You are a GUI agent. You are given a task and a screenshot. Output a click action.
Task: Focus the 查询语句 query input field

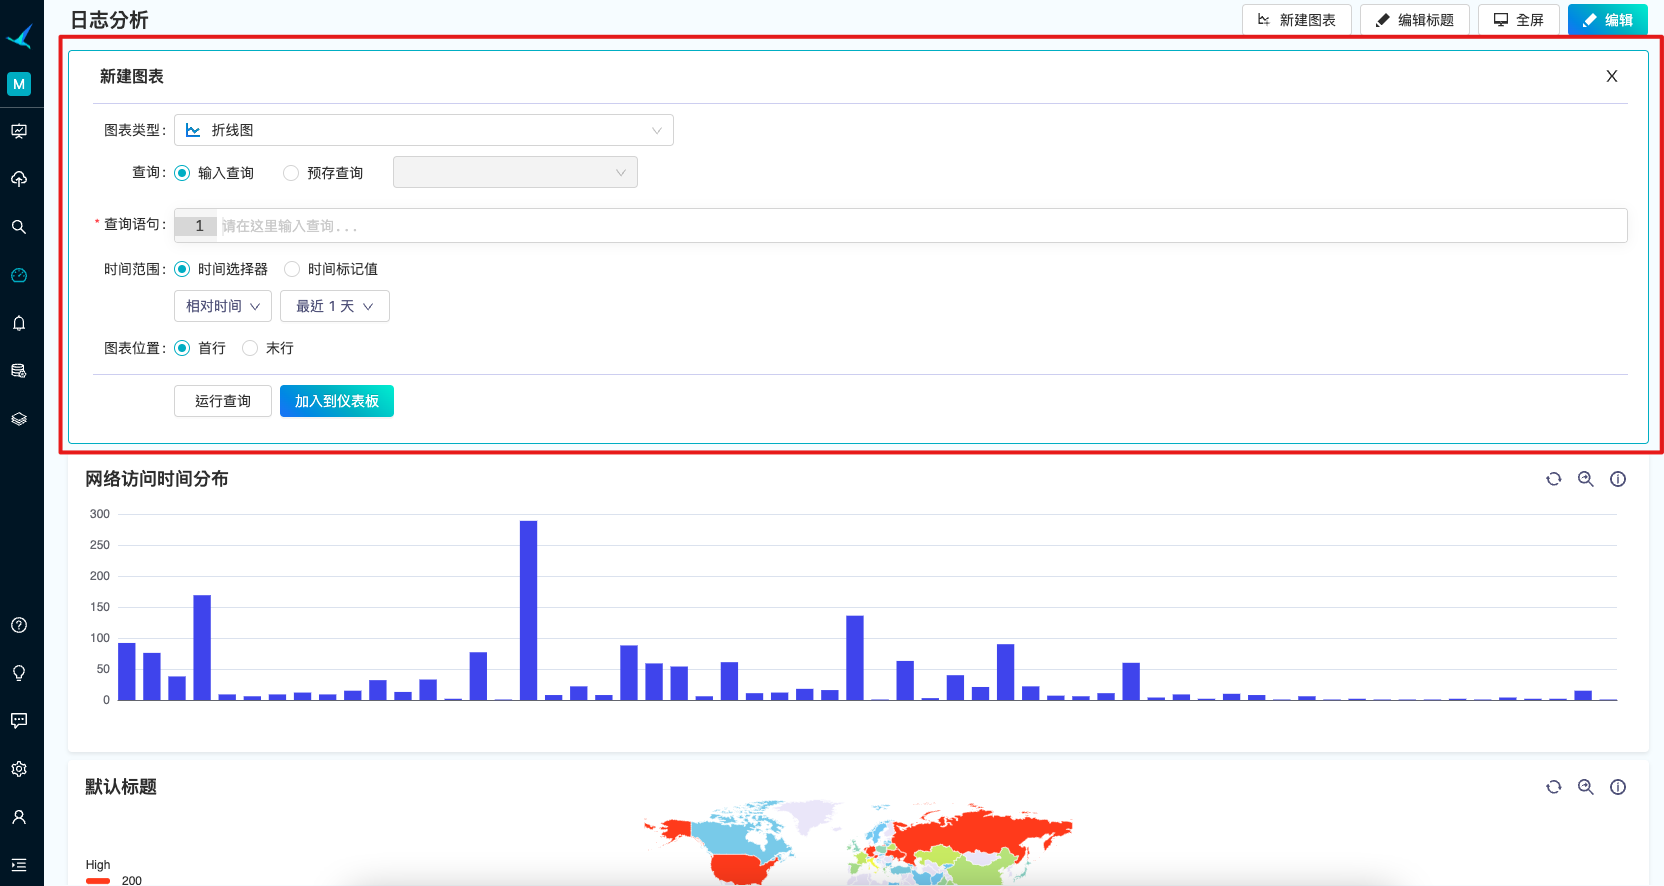pos(901,225)
